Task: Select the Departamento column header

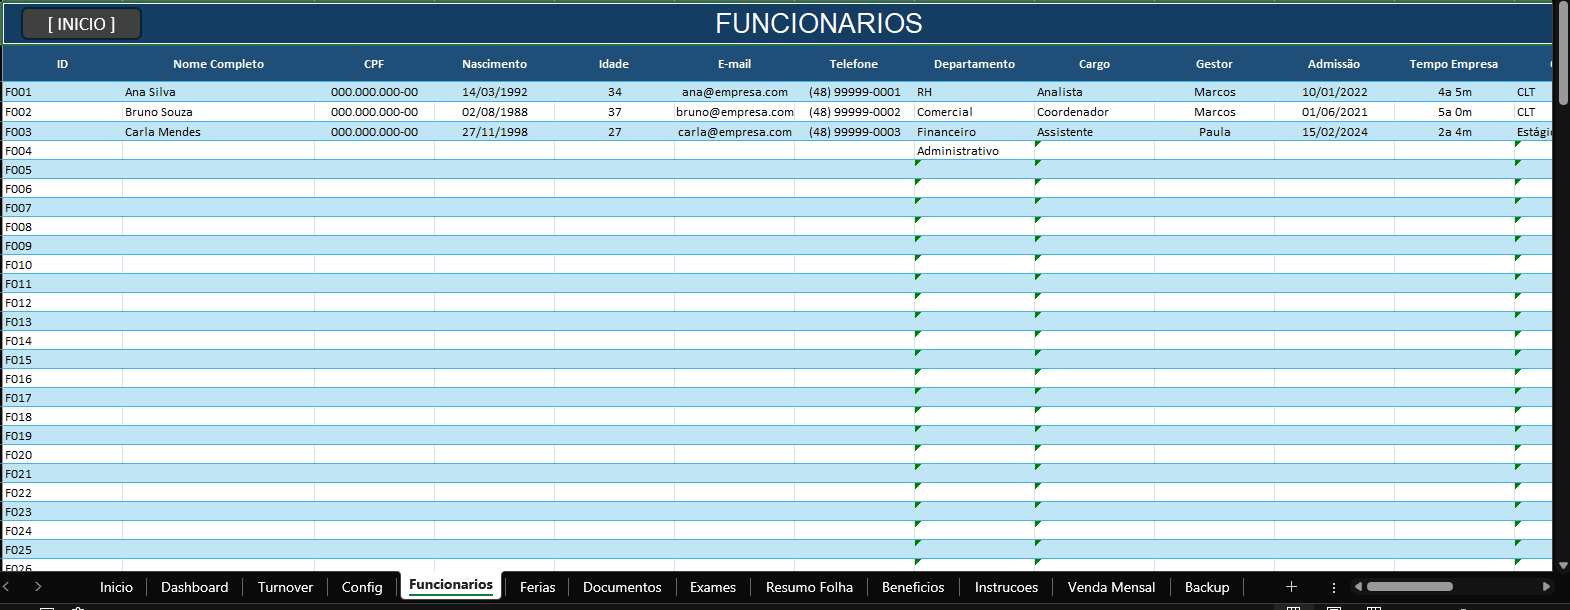Action: point(974,64)
